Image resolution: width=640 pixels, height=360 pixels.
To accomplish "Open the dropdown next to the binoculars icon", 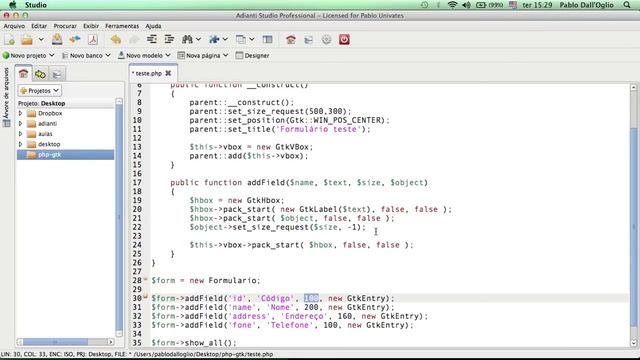I will (x=198, y=40).
